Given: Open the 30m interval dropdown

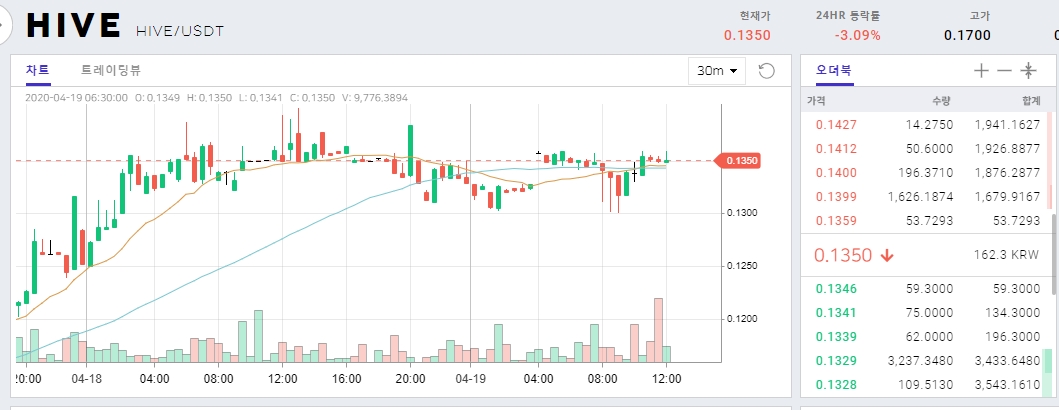Looking at the screenshot, I should pos(718,71).
